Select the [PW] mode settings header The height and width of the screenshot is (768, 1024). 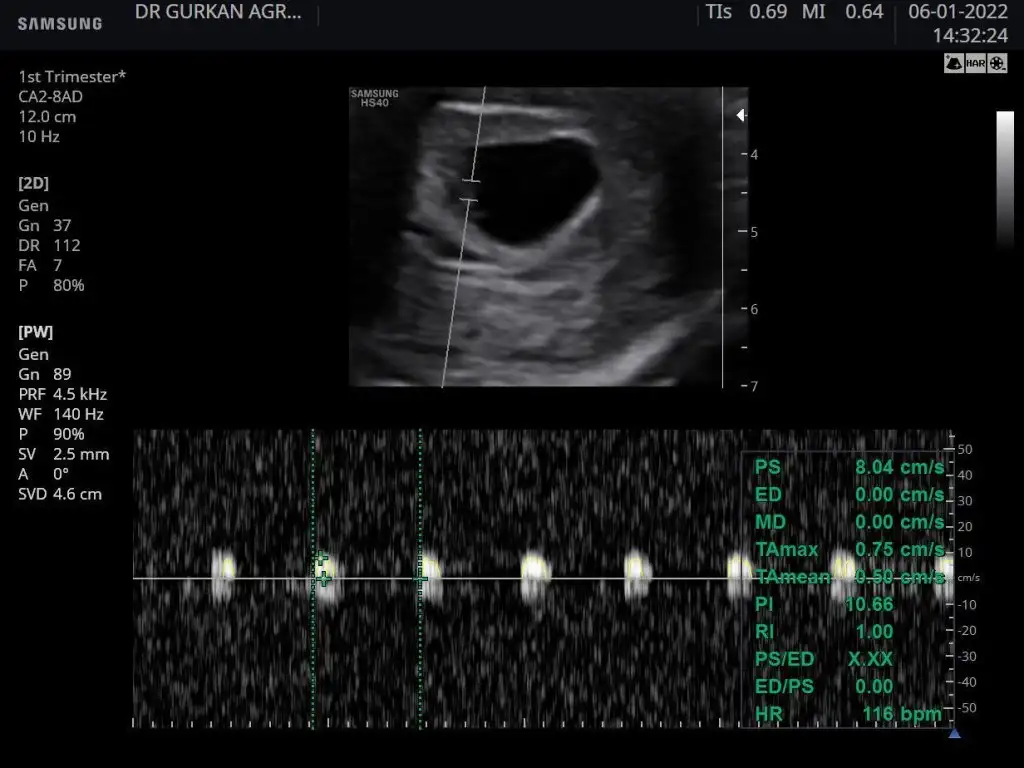(35, 332)
